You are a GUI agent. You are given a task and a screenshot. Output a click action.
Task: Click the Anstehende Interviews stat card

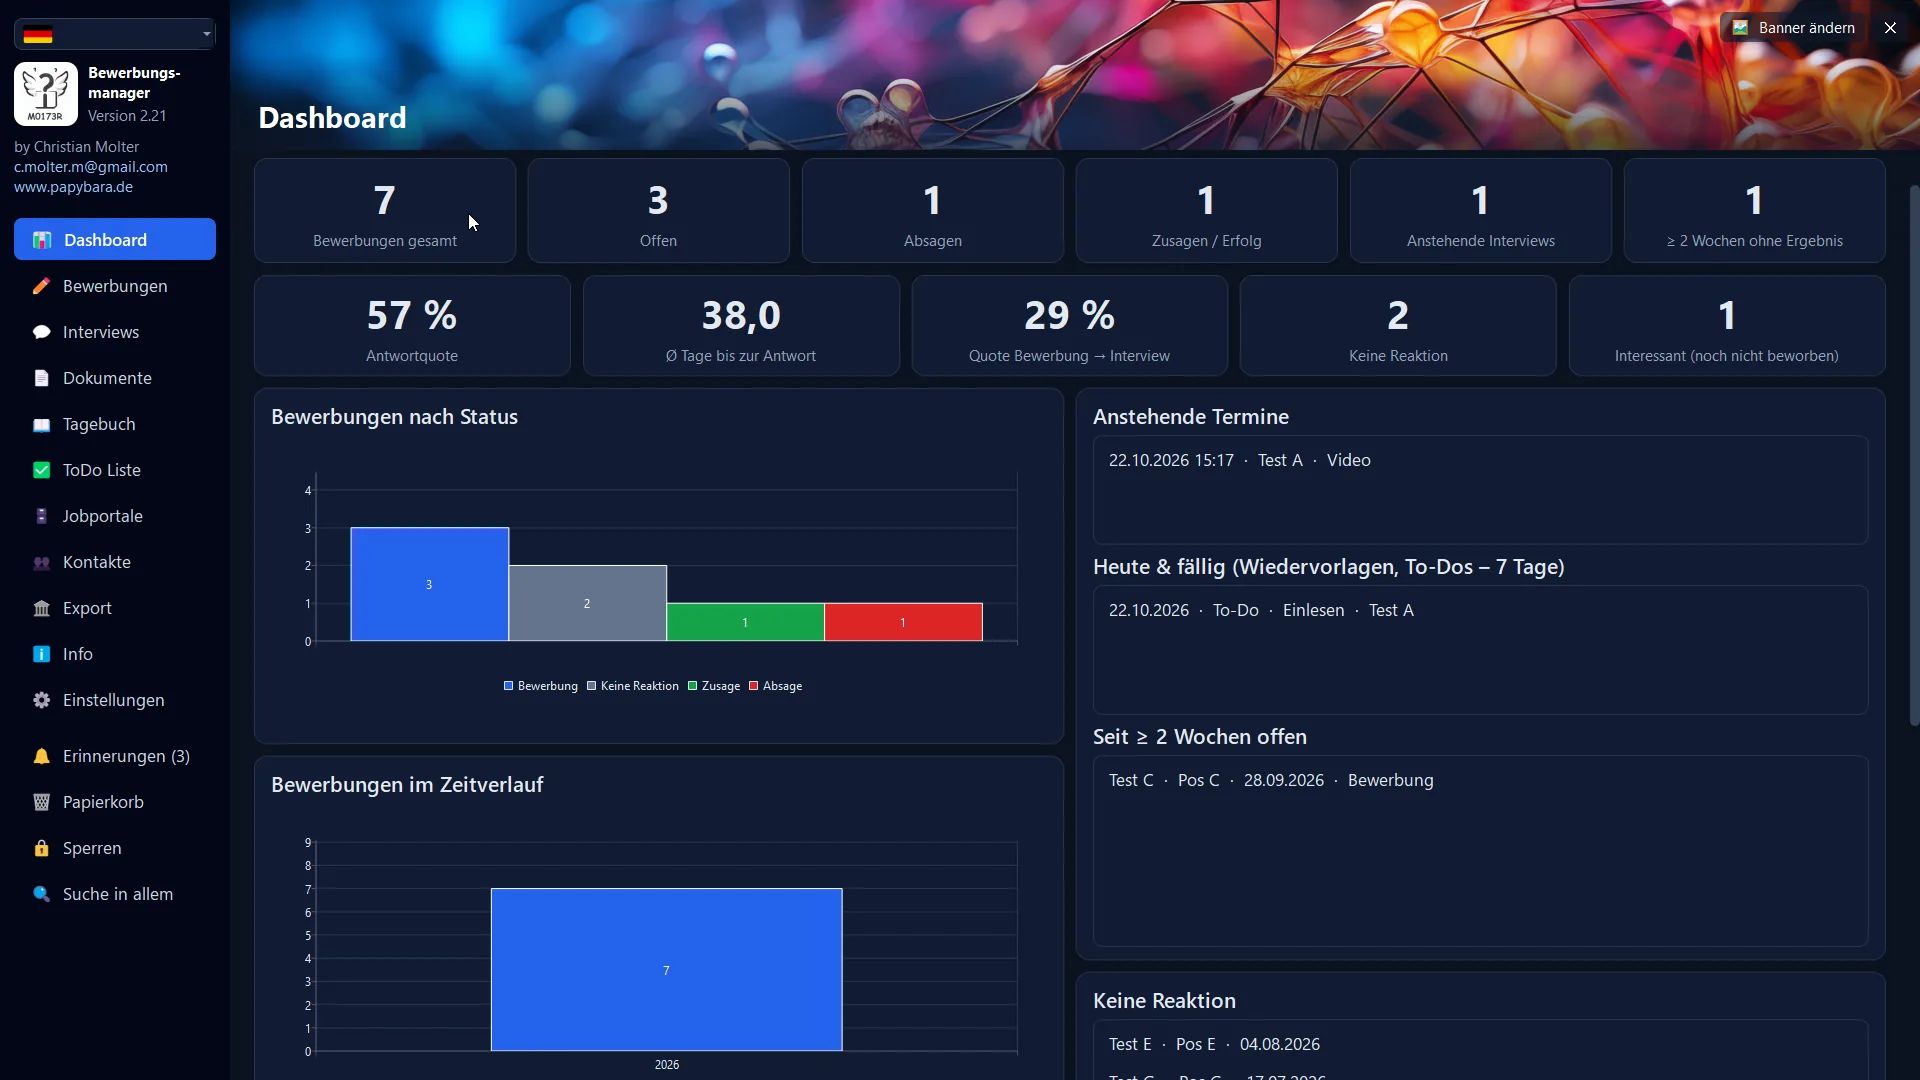click(1481, 211)
